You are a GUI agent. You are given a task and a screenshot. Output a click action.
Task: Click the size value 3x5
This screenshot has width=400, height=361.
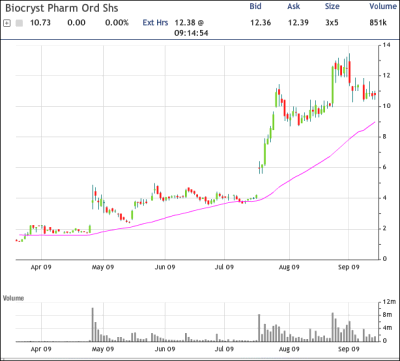click(x=333, y=23)
